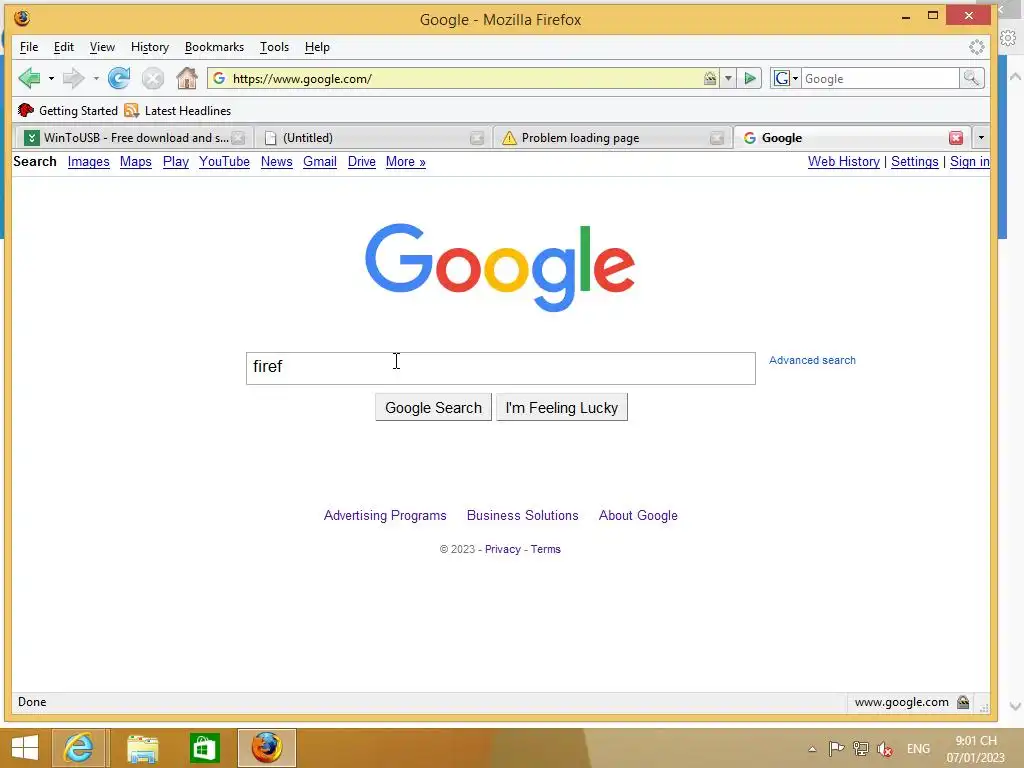Viewport: 1024px width, 768px height.
Task: Click the padlock icon in status bar
Action: (x=963, y=702)
